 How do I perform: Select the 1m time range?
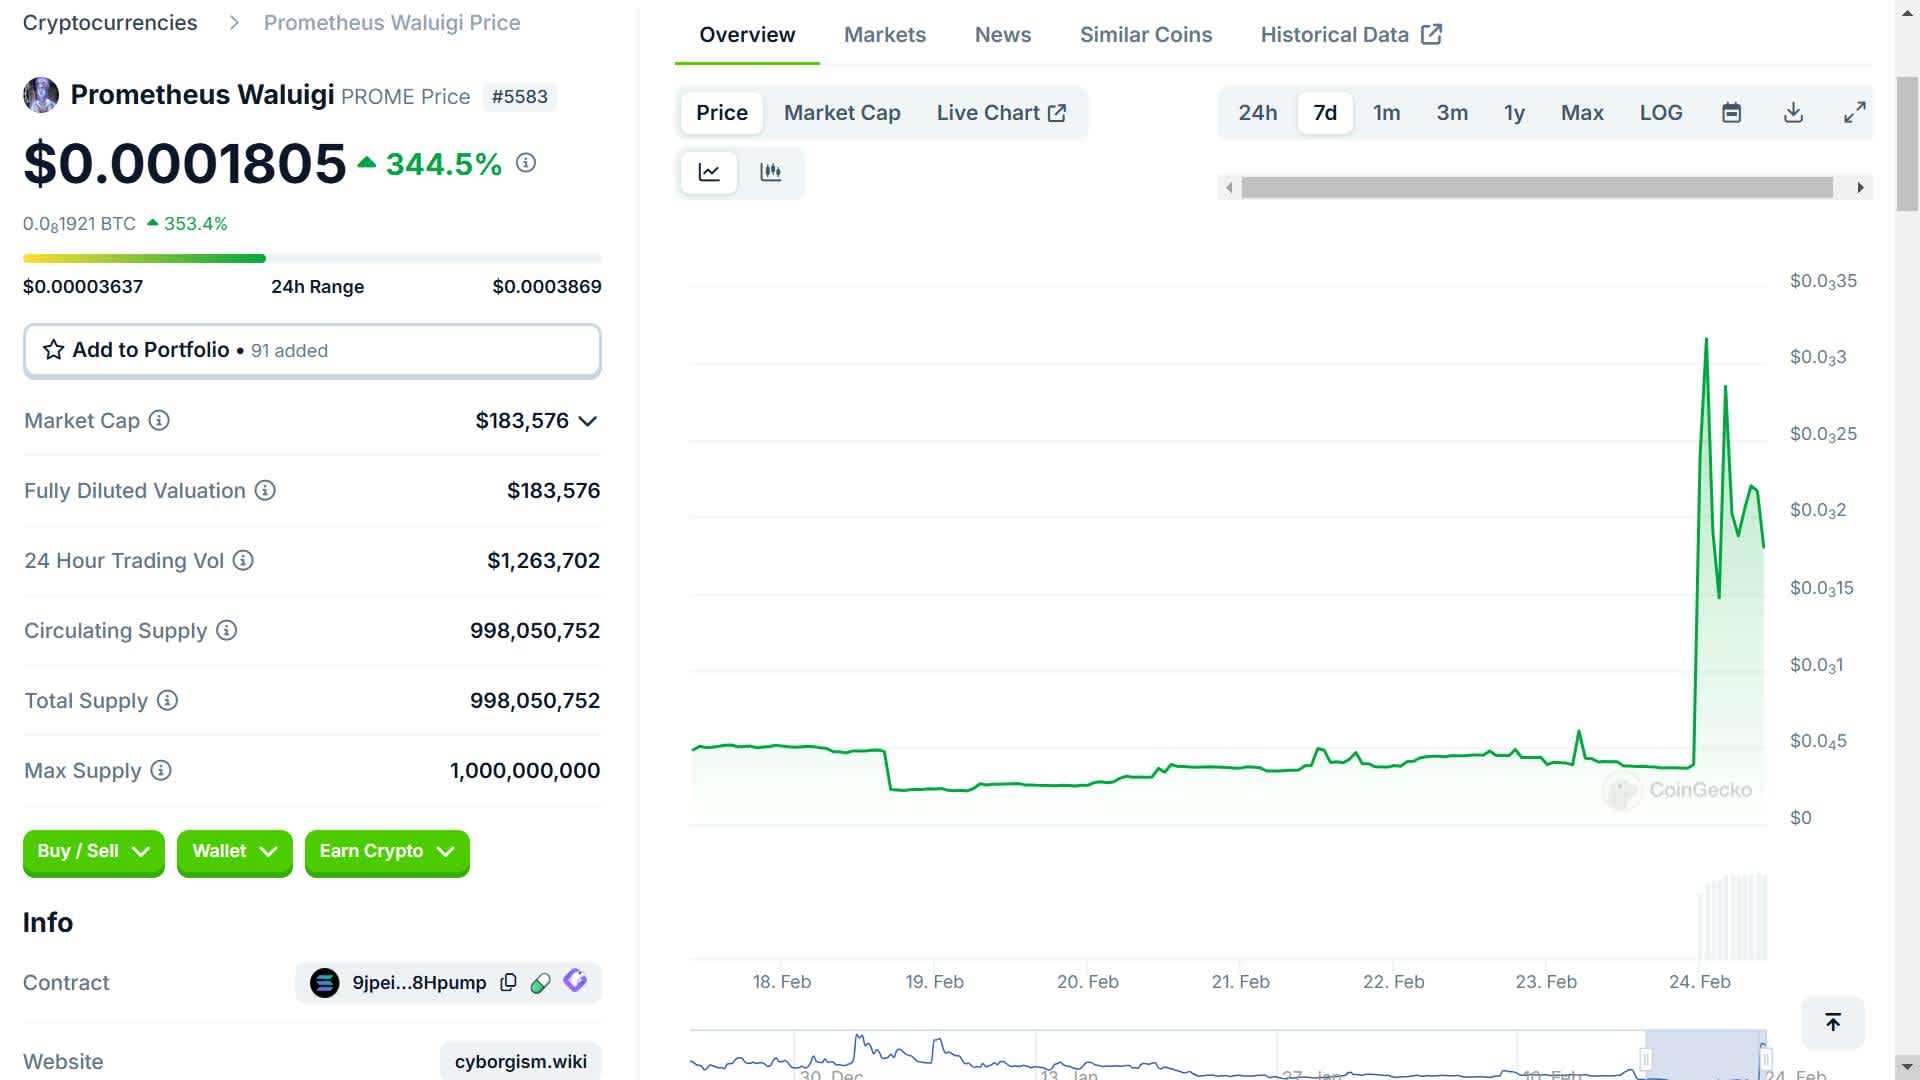click(1386, 113)
